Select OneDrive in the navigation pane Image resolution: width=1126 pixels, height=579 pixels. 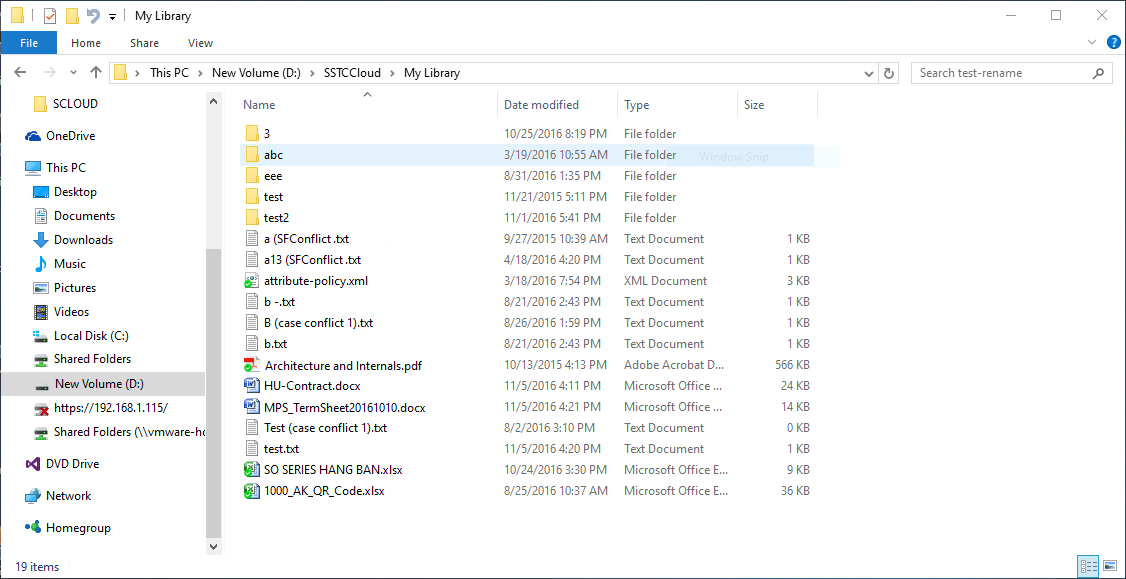[70, 136]
